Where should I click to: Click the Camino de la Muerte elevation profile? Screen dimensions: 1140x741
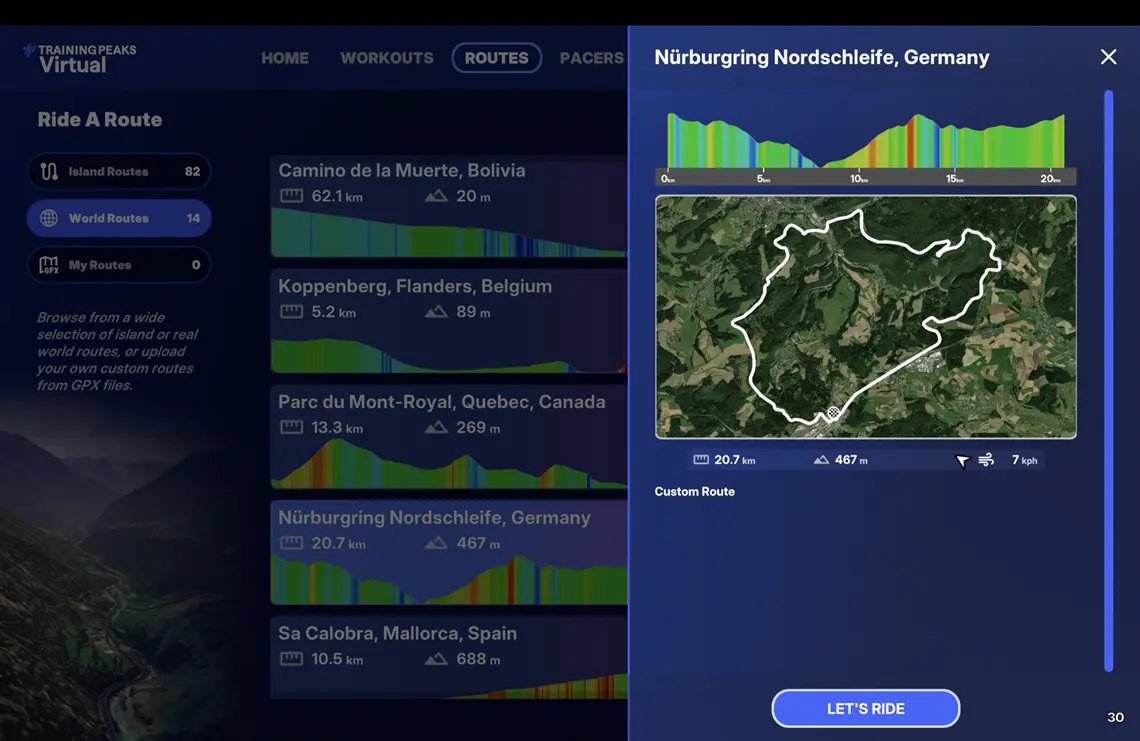tap(449, 233)
